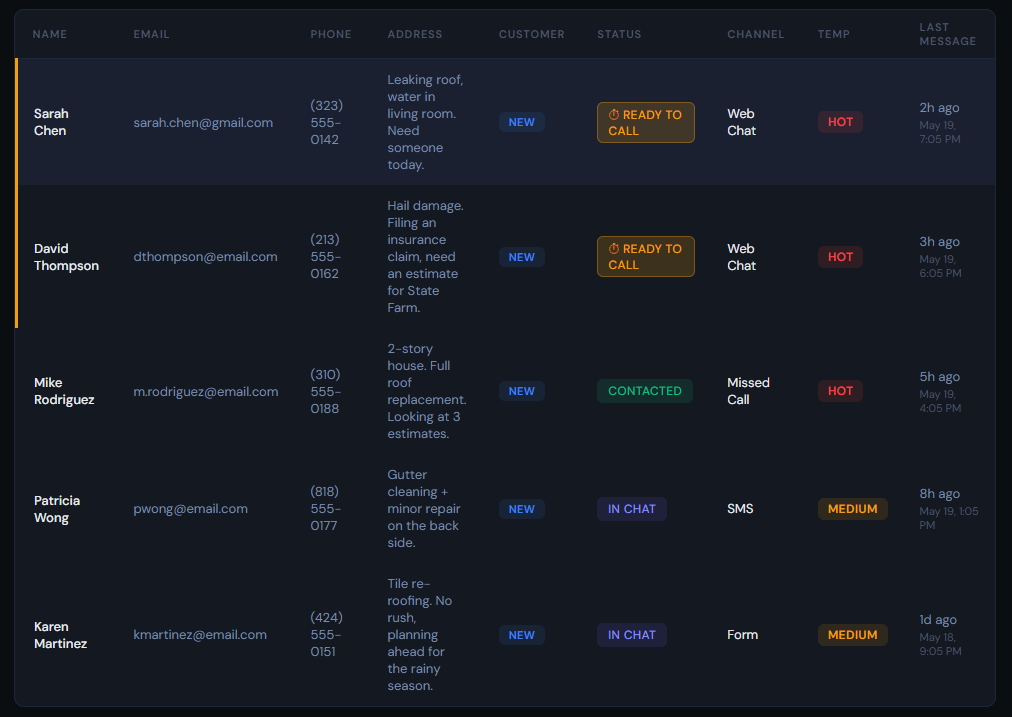Viewport: 1012px width, 717px height.
Task: Click Mike Rodriguez's HOT temperature badge
Action: click(x=840, y=391)
